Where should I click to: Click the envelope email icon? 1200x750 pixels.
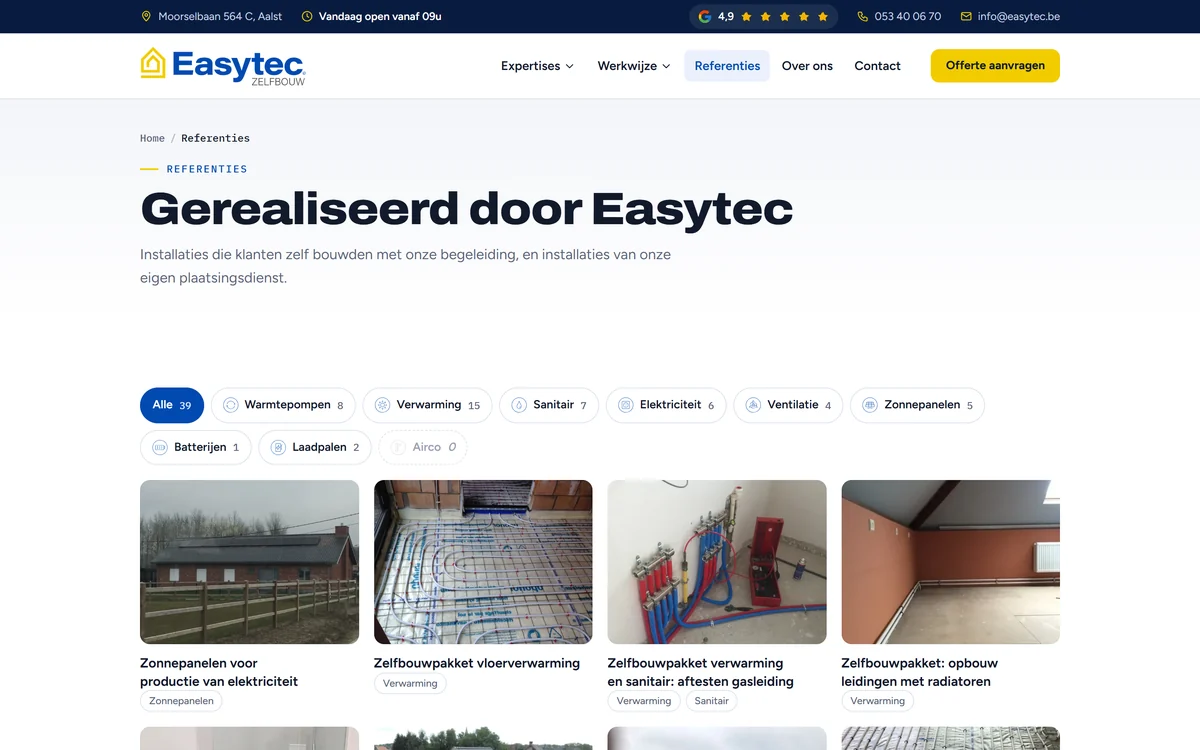coord(966,16)
